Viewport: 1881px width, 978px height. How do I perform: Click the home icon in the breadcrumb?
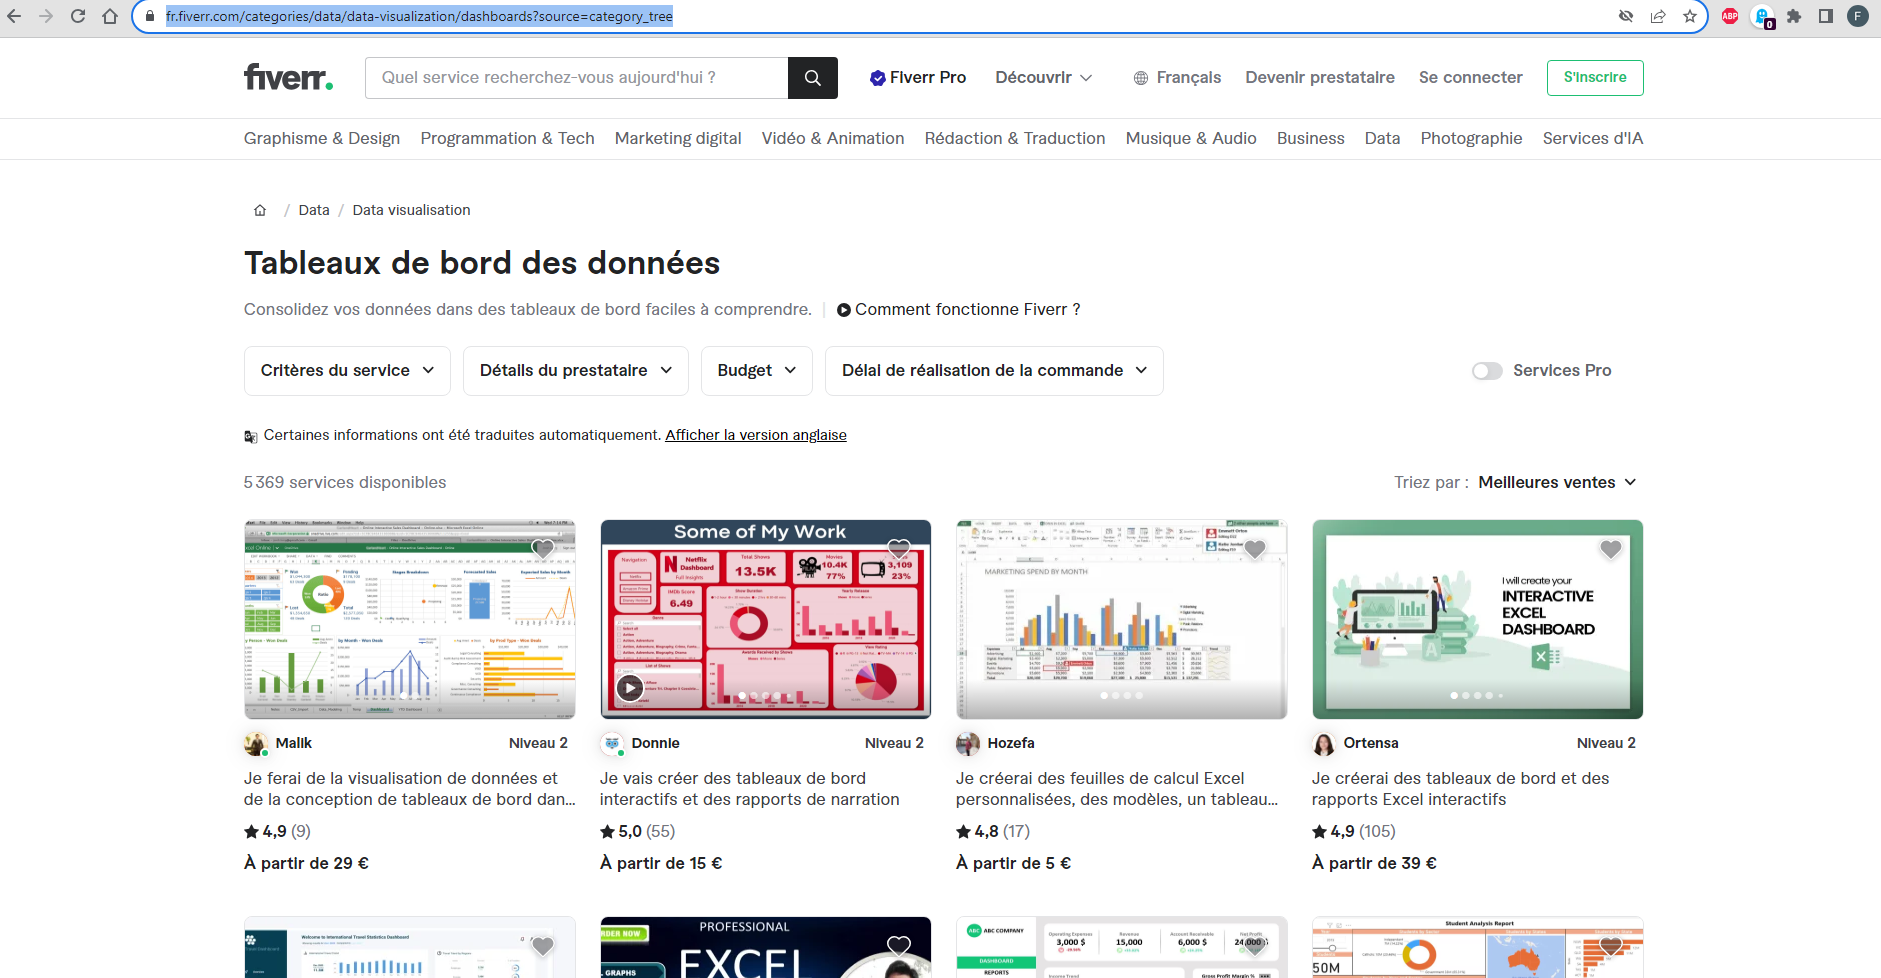[260, 210]
